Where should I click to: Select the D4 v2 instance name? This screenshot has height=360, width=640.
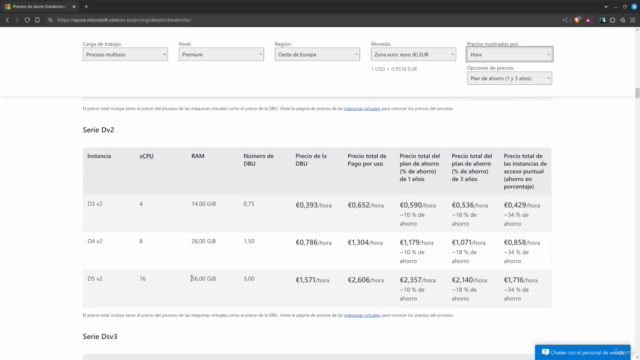click(x=95, y=241)
